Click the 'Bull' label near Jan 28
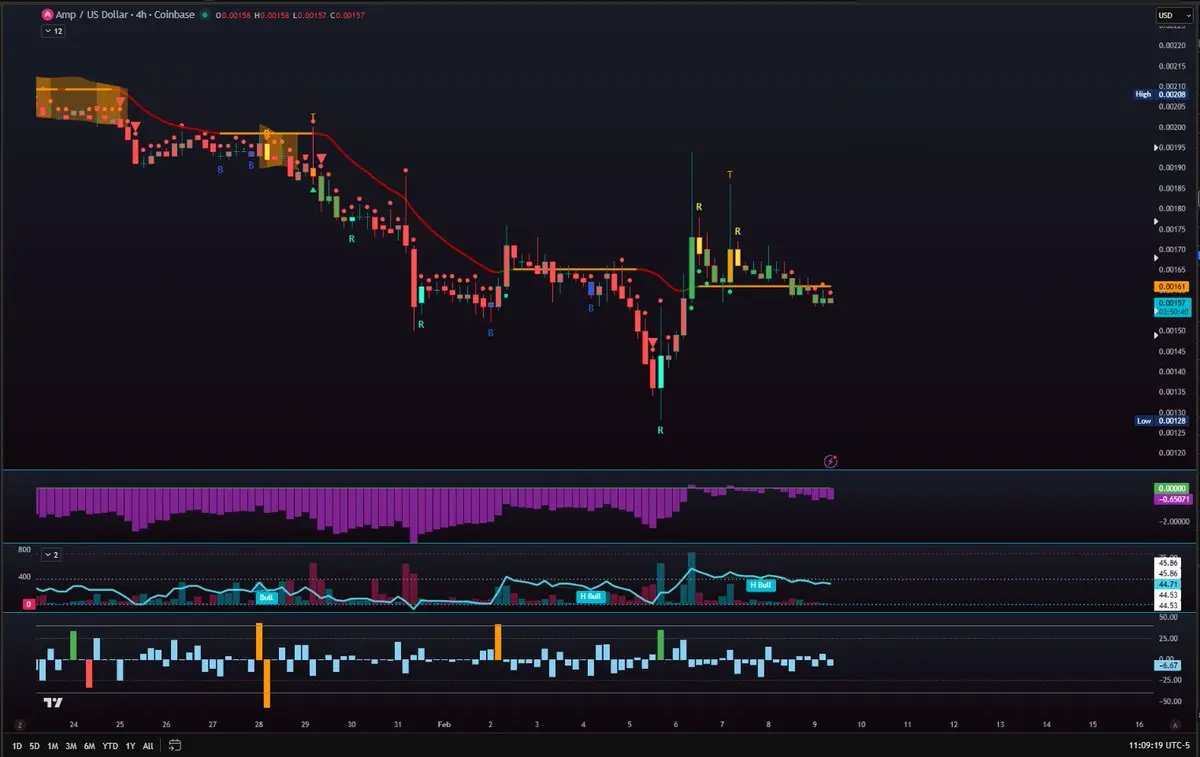Viewport: 1200px width, 757px height. coord(267,597)
